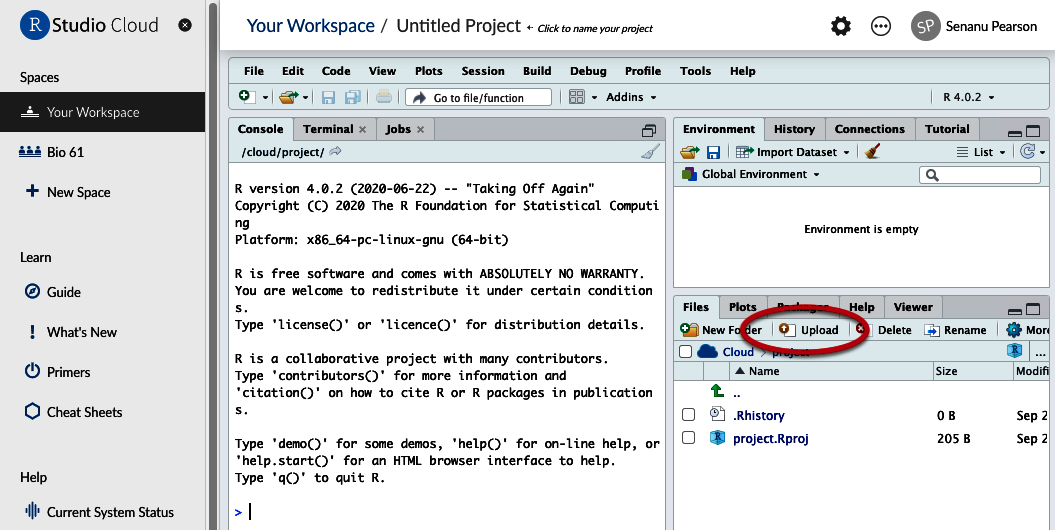
Task: Click the New Folder button
Action: pyautogui.click(x=721, y=330)
